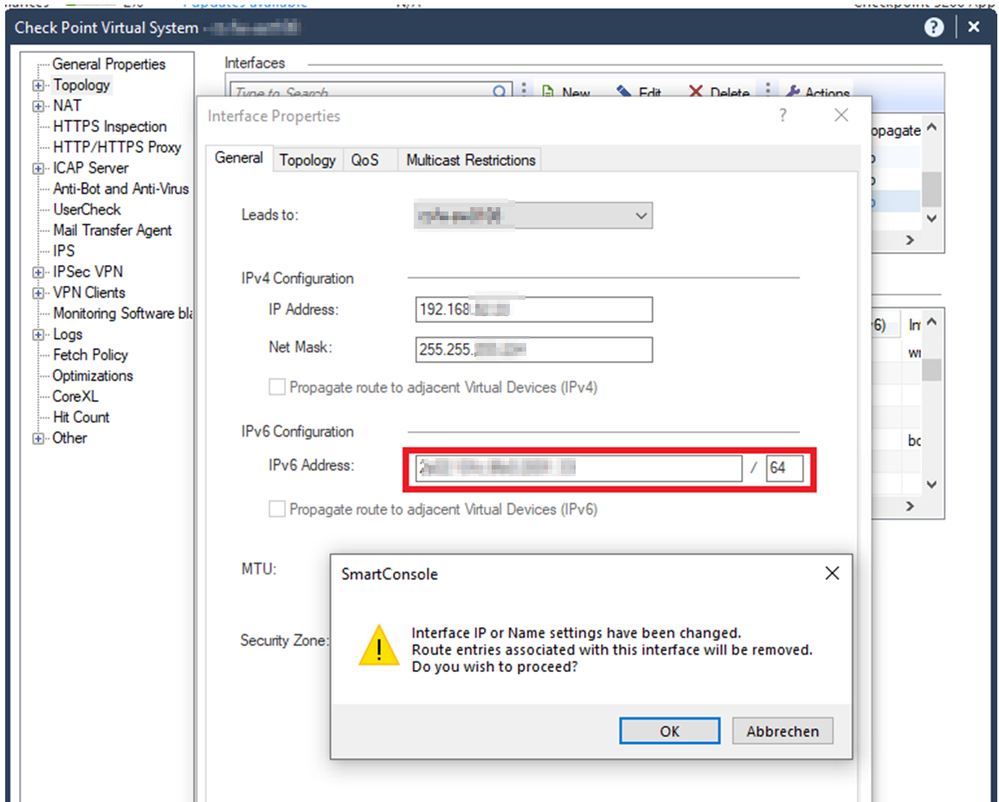Click scroll-up arrow of the Interfaces list
The image size is (999, 802).
[931, 127]
